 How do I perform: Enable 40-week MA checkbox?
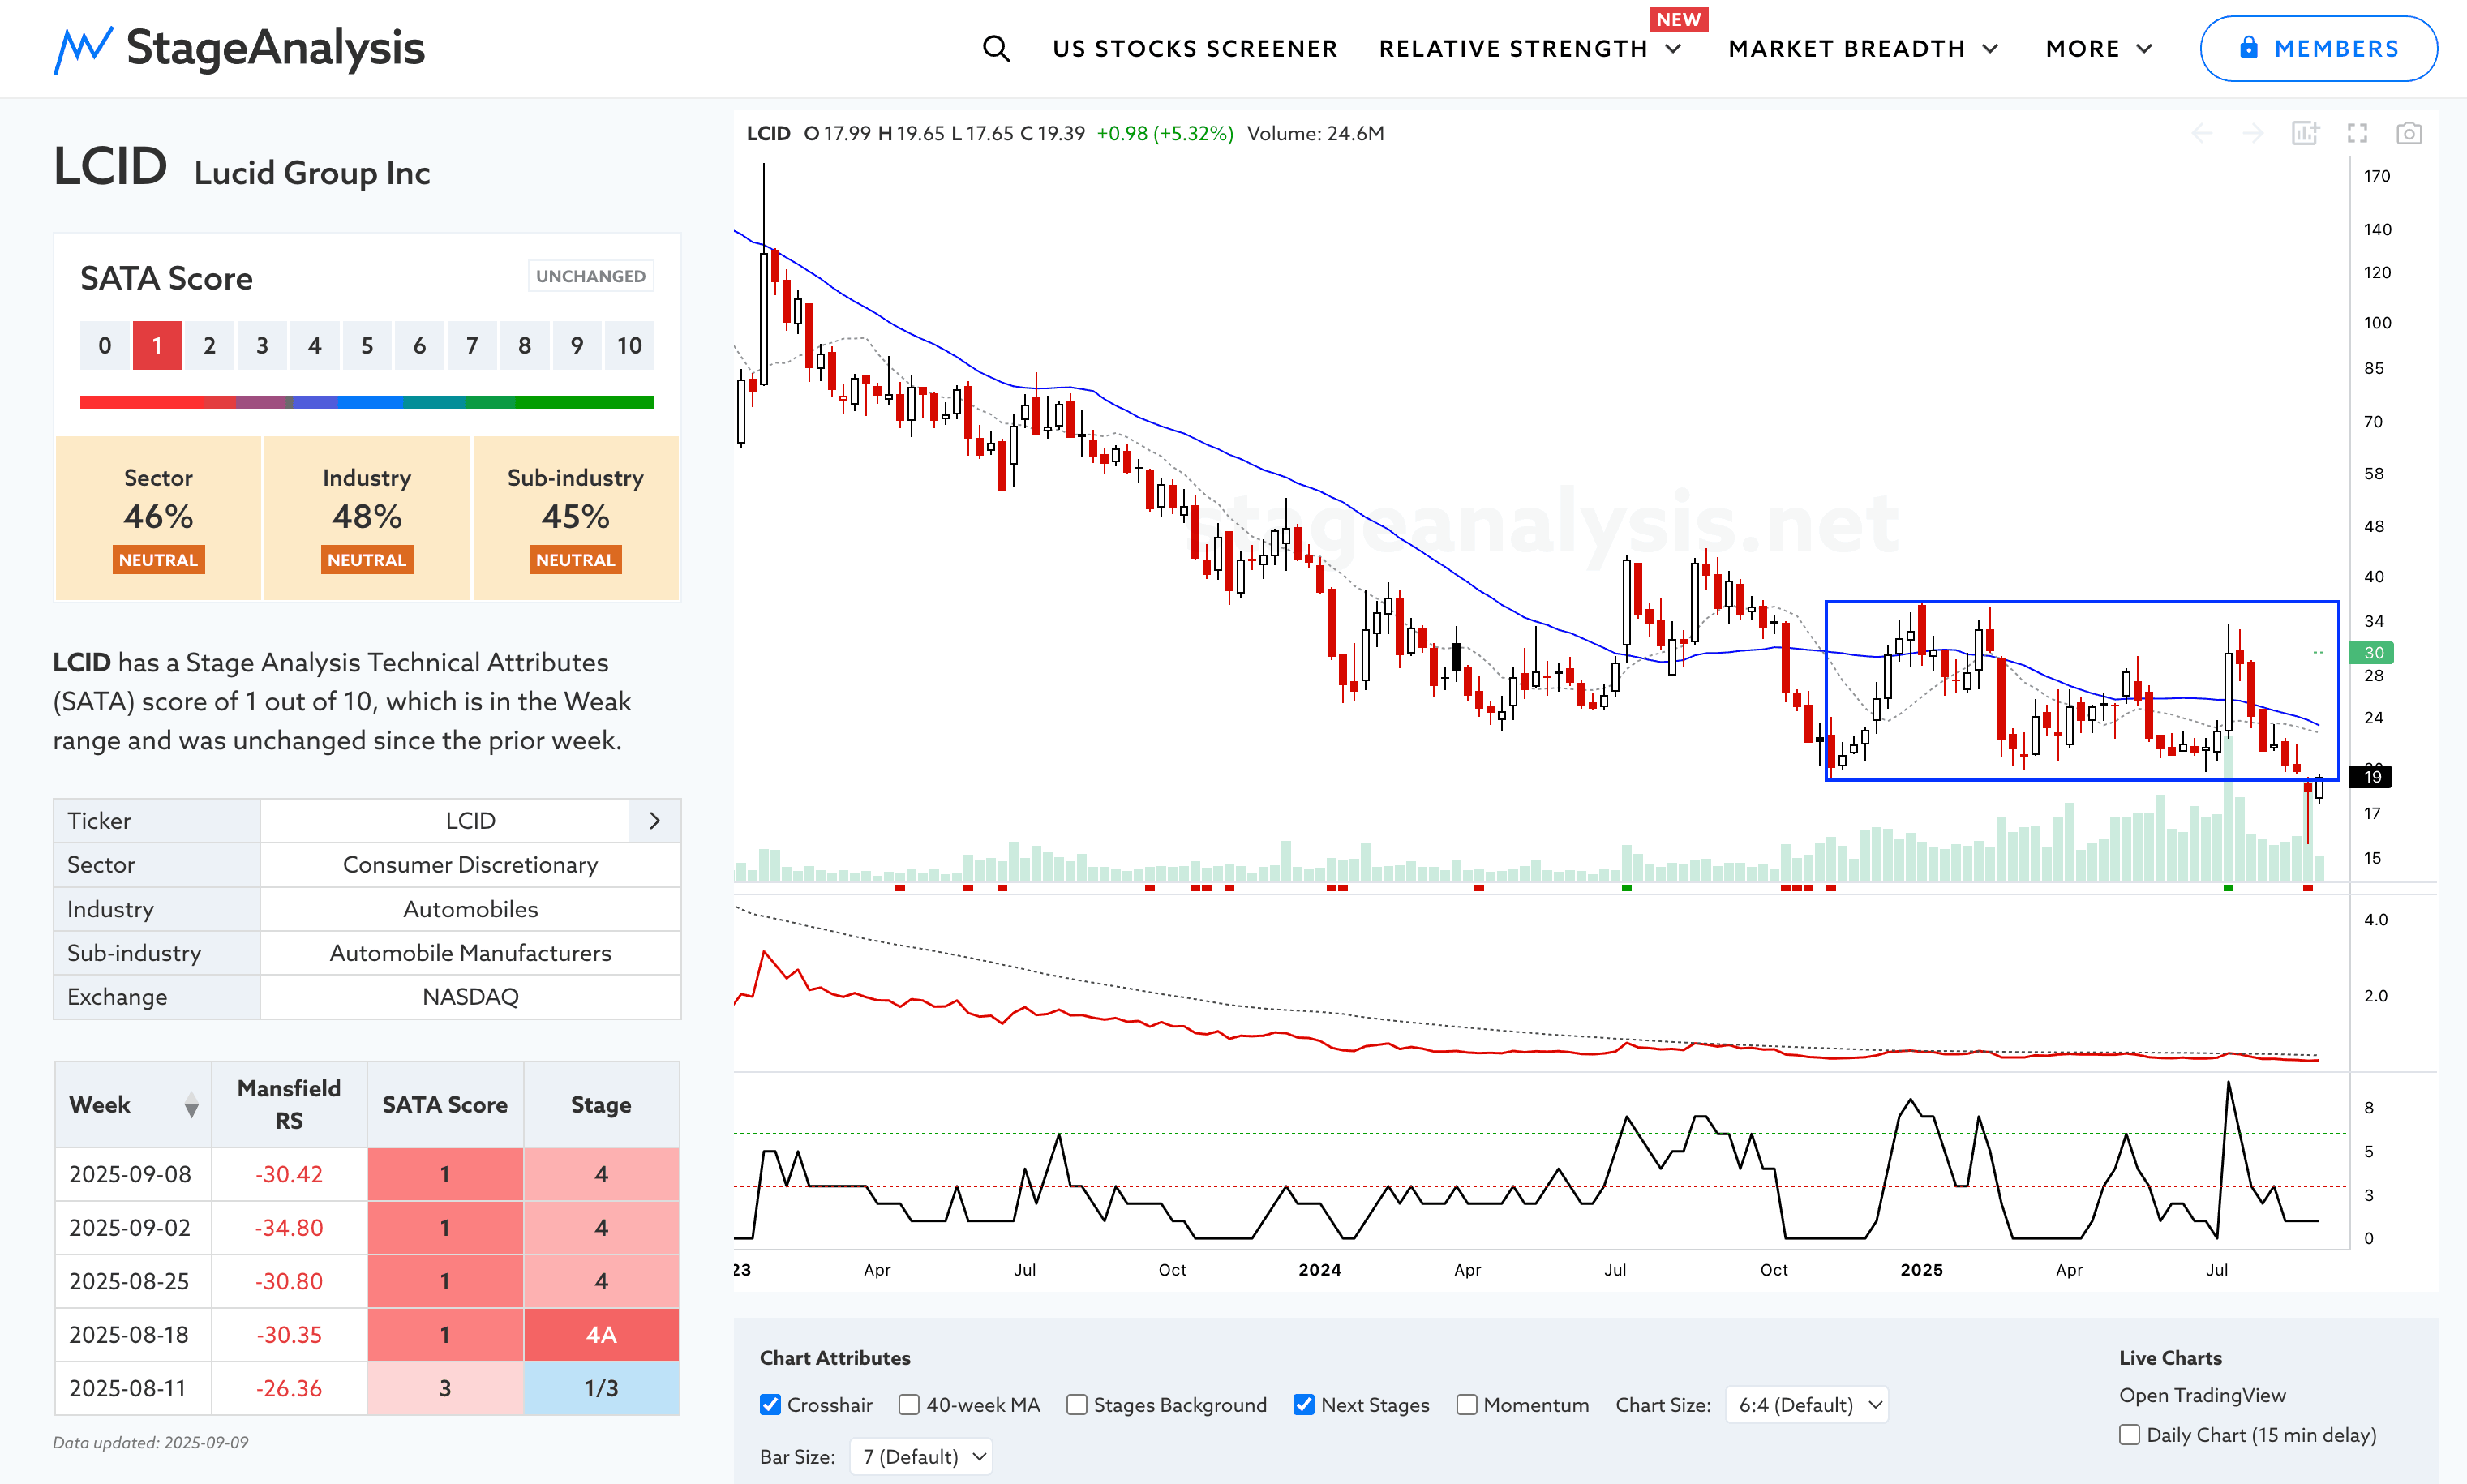pos(908,1405)
